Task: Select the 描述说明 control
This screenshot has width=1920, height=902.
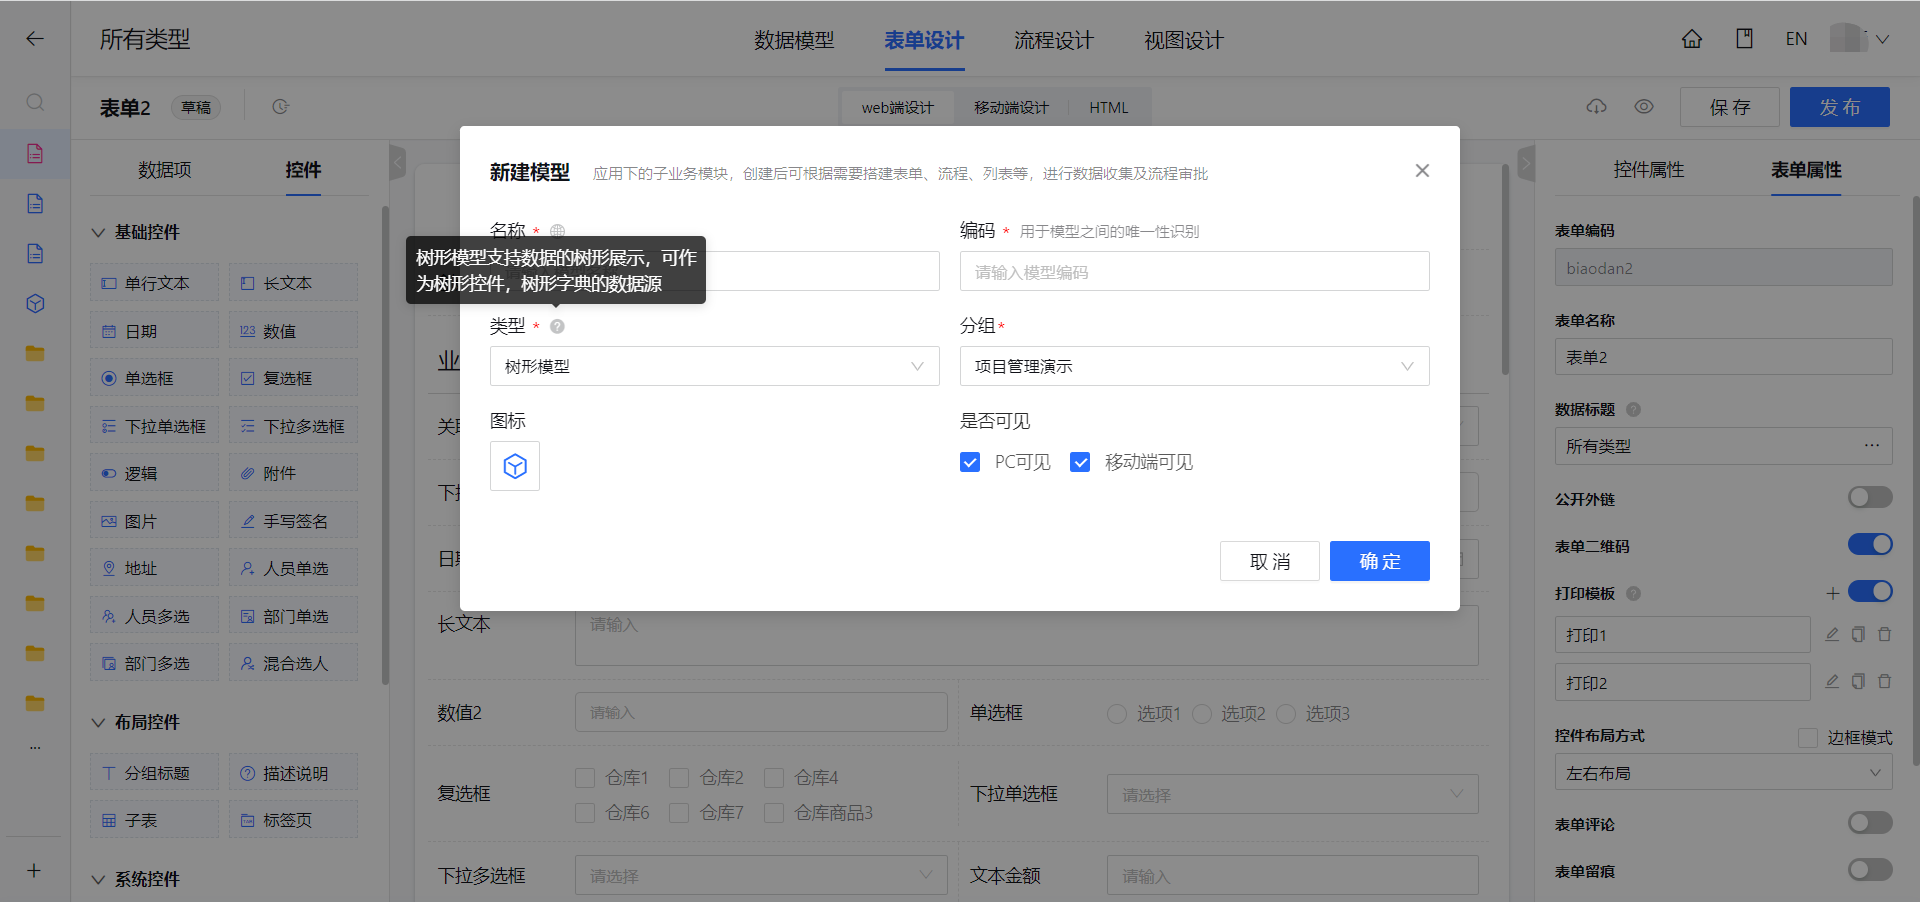Action: [x=293, y=773]
